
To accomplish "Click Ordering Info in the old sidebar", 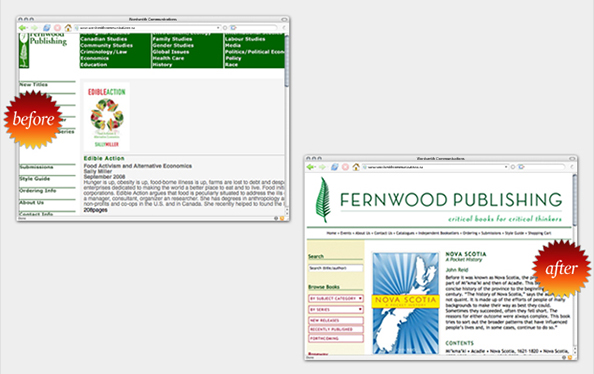I will click(38, 191).
